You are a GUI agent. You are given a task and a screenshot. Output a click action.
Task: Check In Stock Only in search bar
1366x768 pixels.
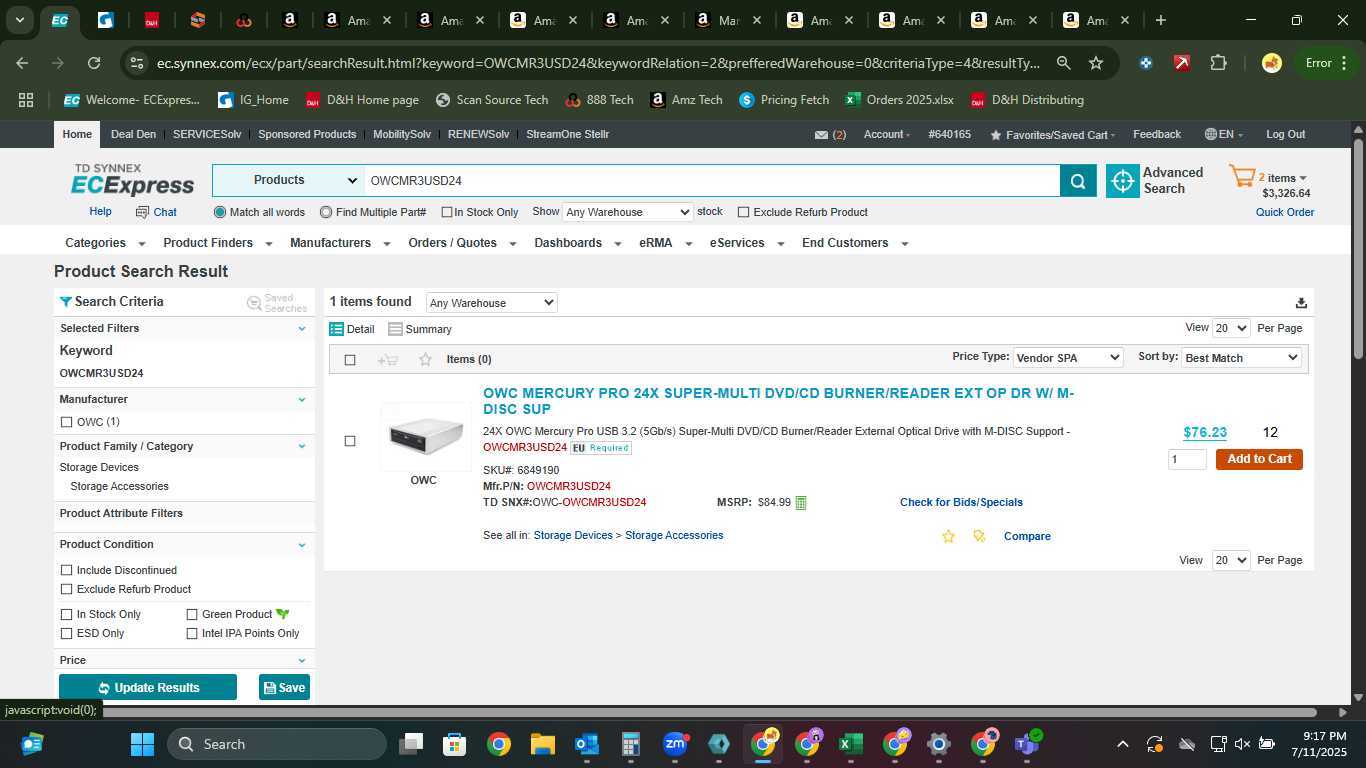pyautogui.click(x=447, y=212)
